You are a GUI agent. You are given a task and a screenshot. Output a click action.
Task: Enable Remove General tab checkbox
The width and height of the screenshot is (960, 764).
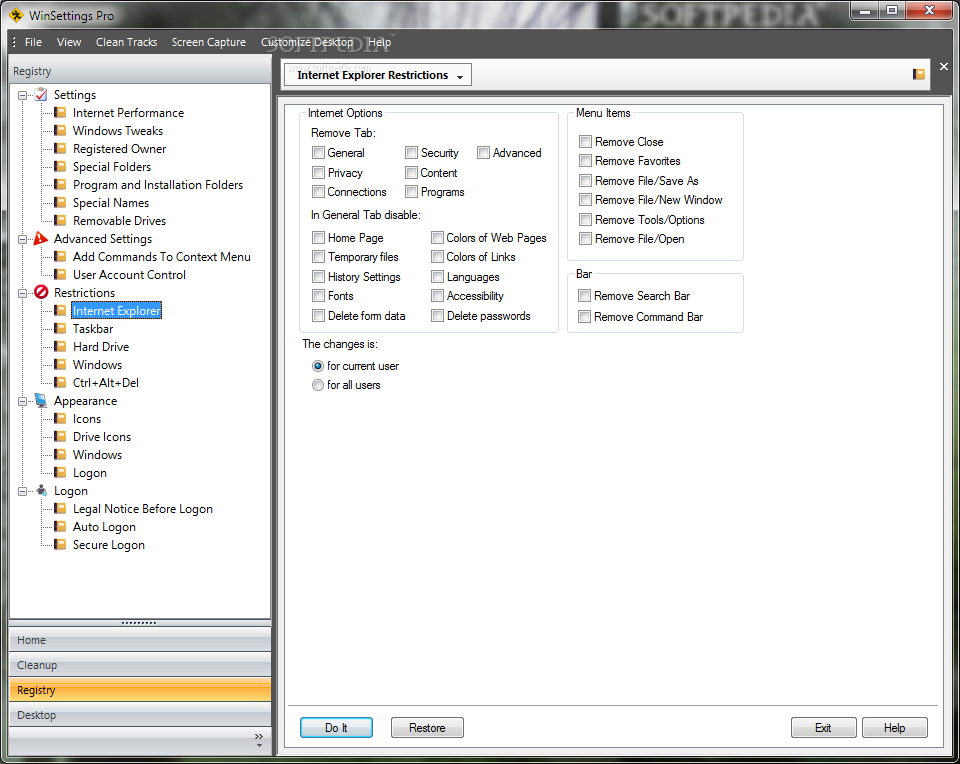[318, 152]
